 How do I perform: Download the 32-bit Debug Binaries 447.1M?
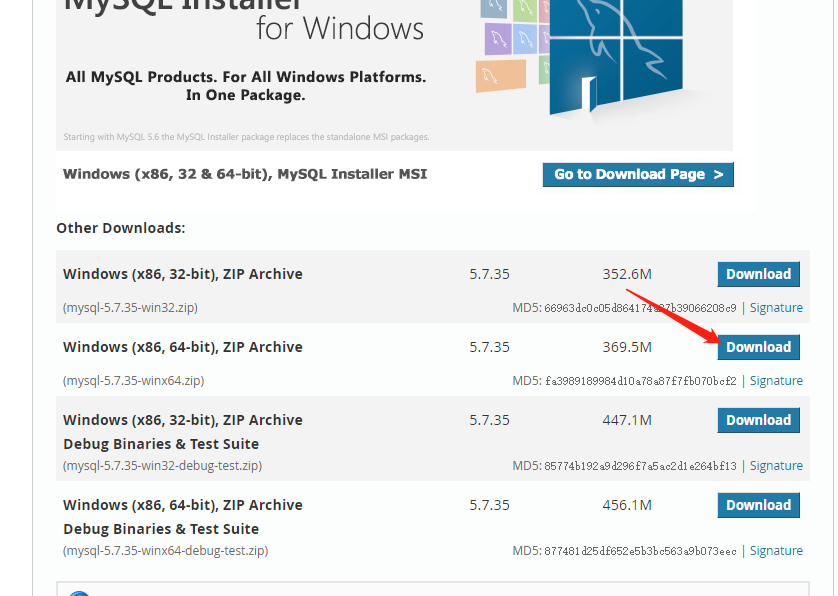[x=758, y=420]
